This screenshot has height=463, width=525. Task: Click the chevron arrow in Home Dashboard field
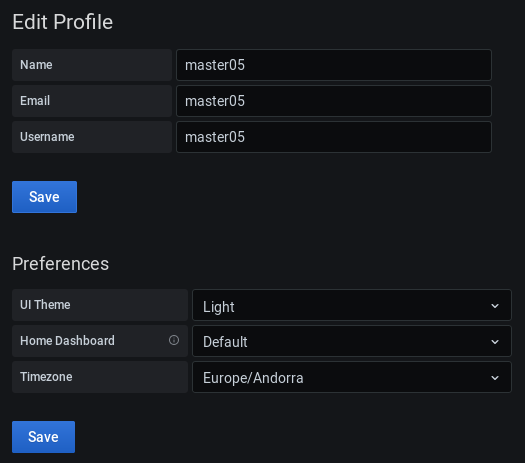point(495,342)
